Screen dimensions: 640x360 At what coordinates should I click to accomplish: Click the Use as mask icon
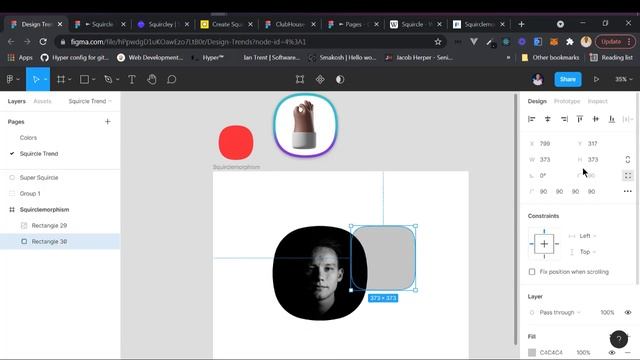(340, 79)
